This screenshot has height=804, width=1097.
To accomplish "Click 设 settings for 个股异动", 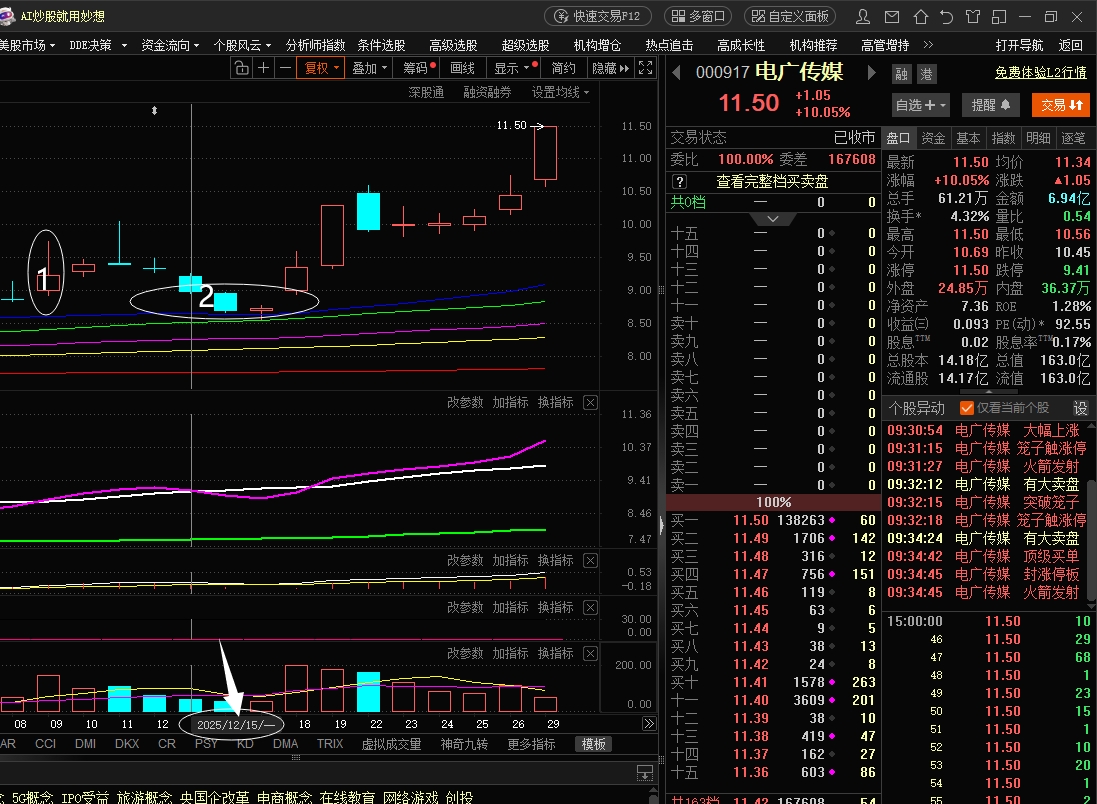I will click(1080, 408).
